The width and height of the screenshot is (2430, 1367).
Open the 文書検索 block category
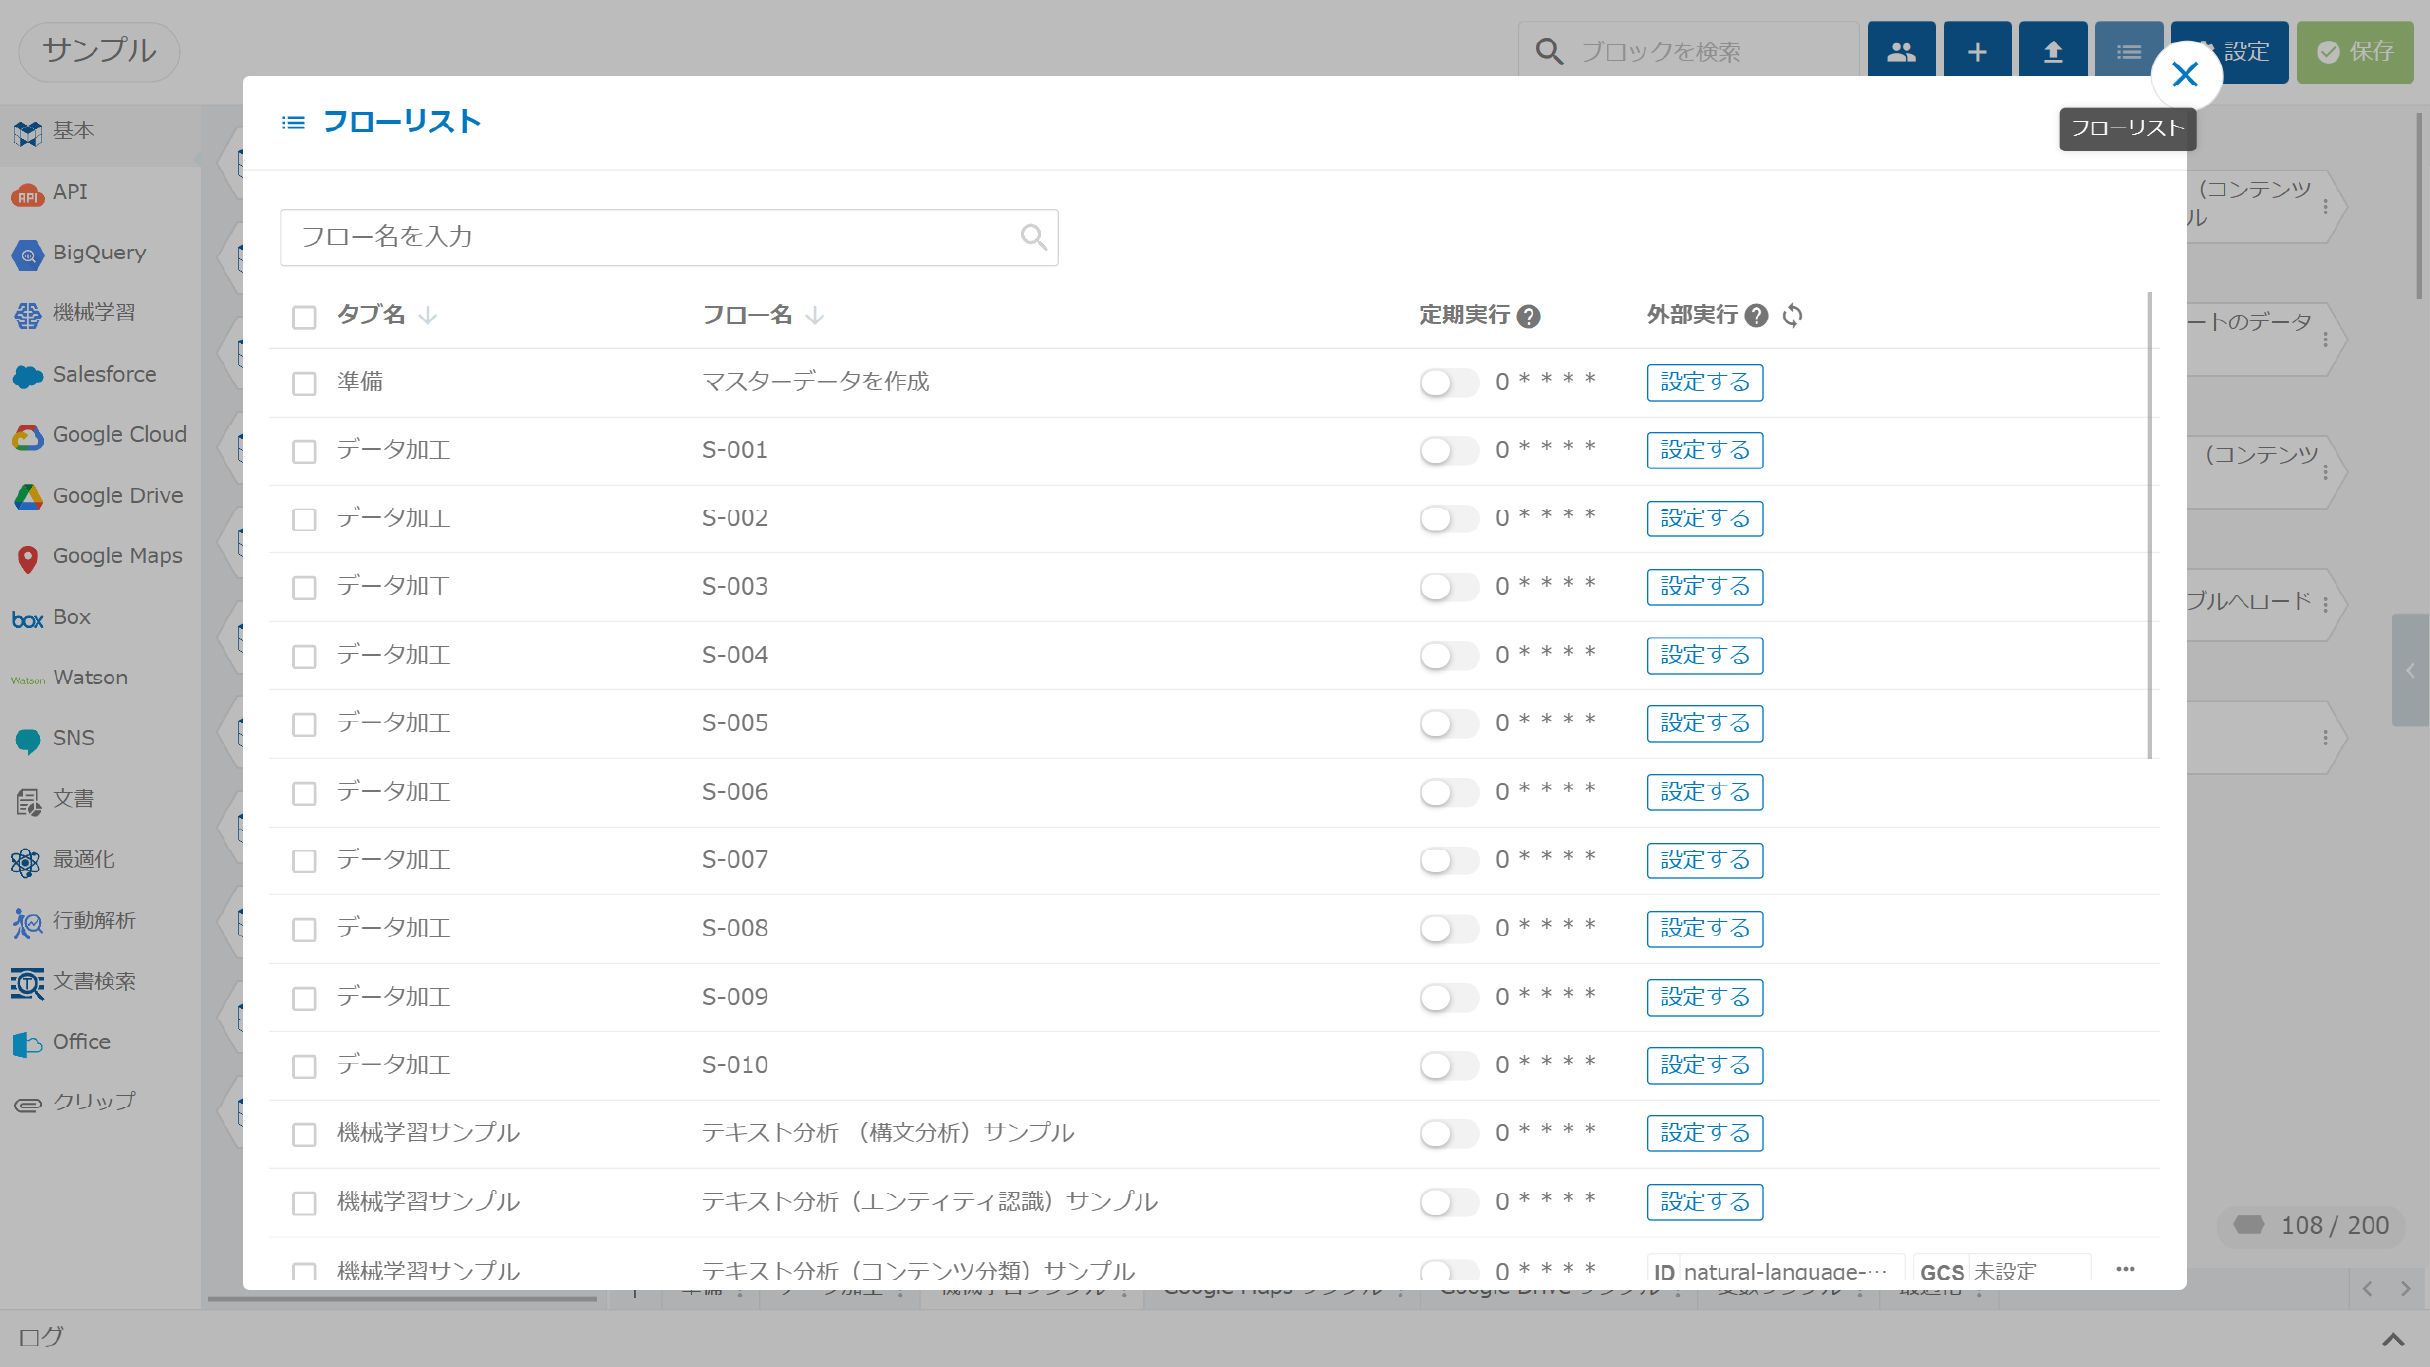[100, 982]
